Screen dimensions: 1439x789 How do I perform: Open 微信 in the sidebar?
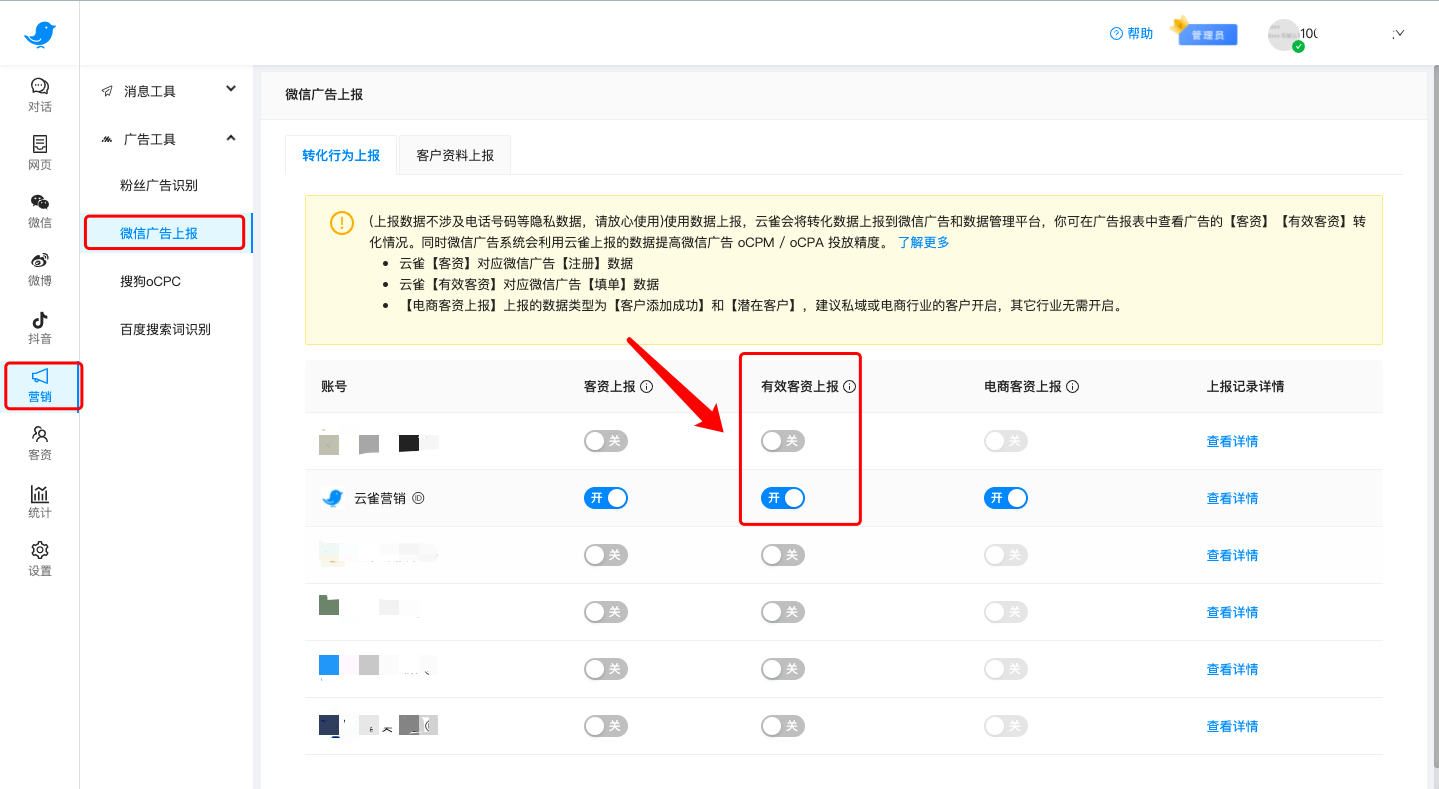click(x=40, y=211)
